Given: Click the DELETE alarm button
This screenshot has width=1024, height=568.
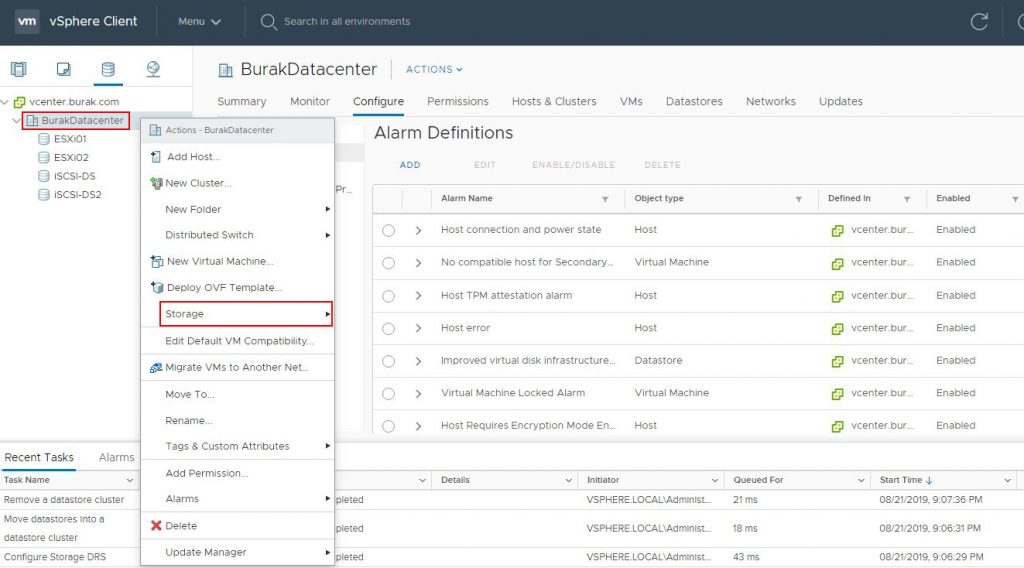Looking at the screenshot, I should coord(662,165).
